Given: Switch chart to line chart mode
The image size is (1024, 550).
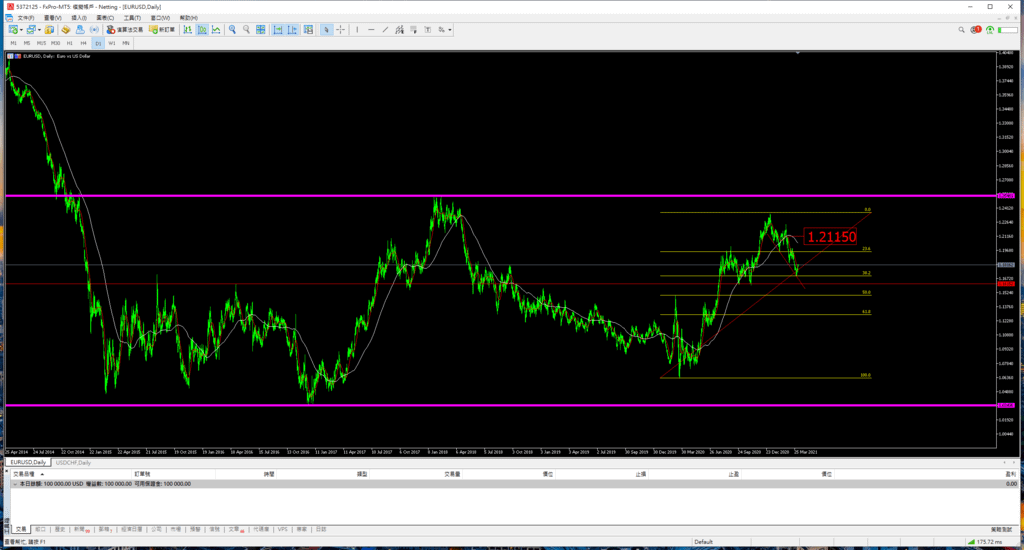Looking at the screenshot, I should click(216, 29).
